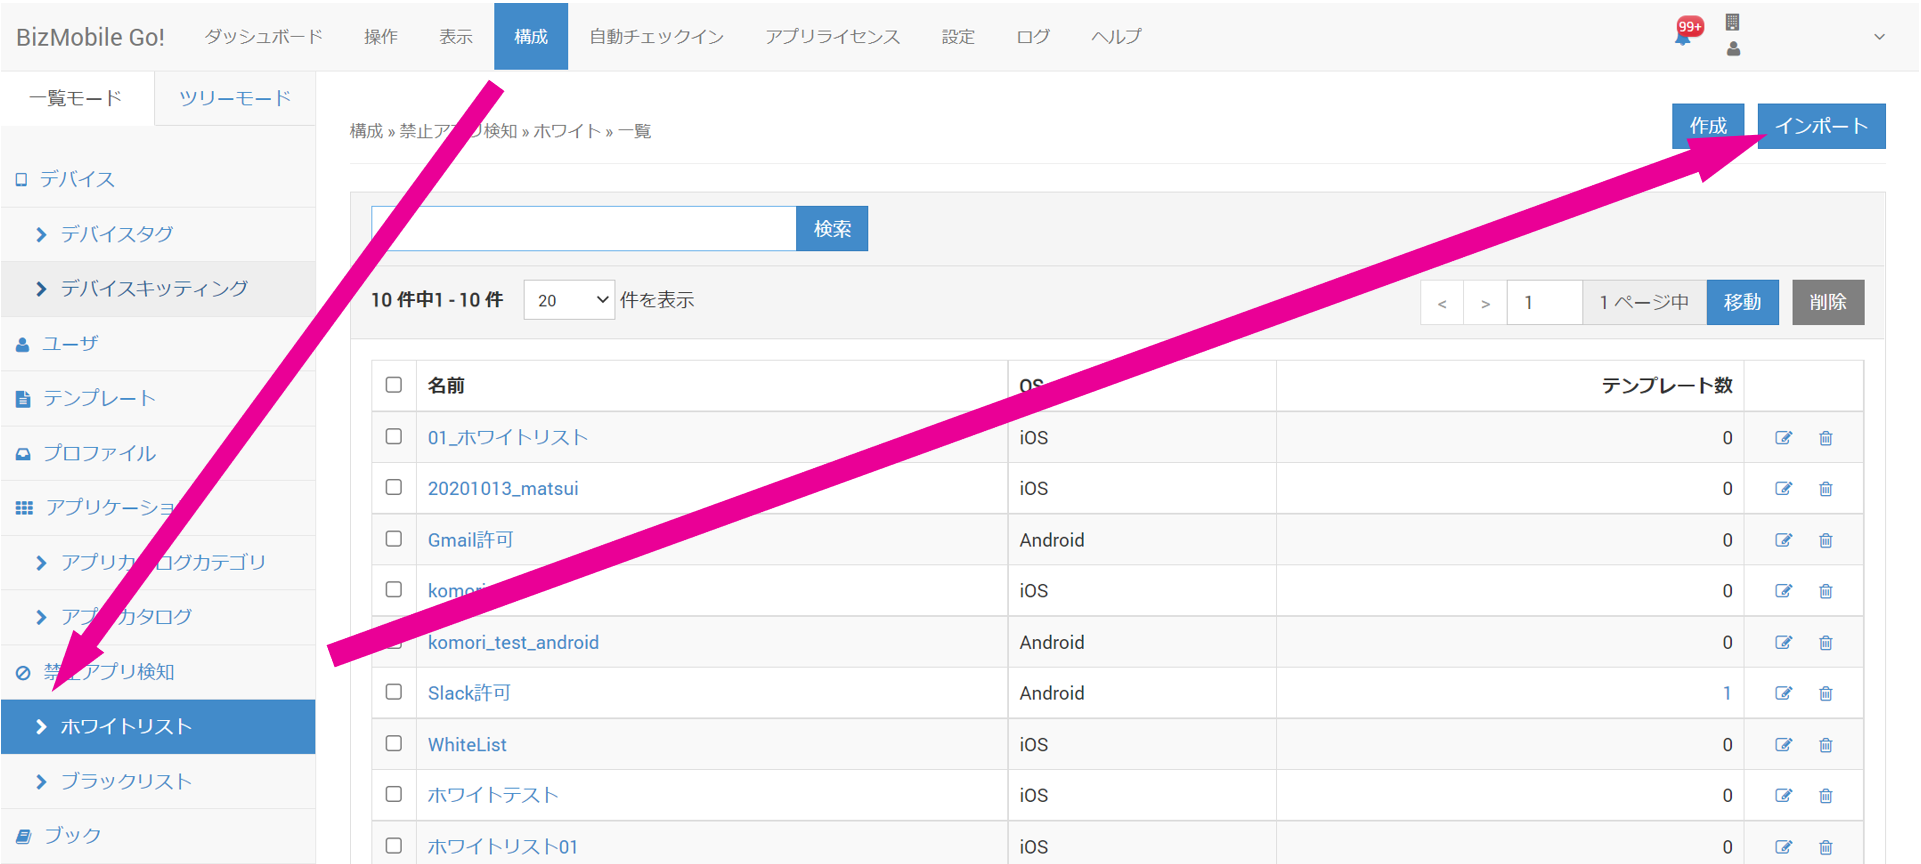Expand the ブラックリスト sidebar item
This screenshot has width=1921, height=864.
125,781
